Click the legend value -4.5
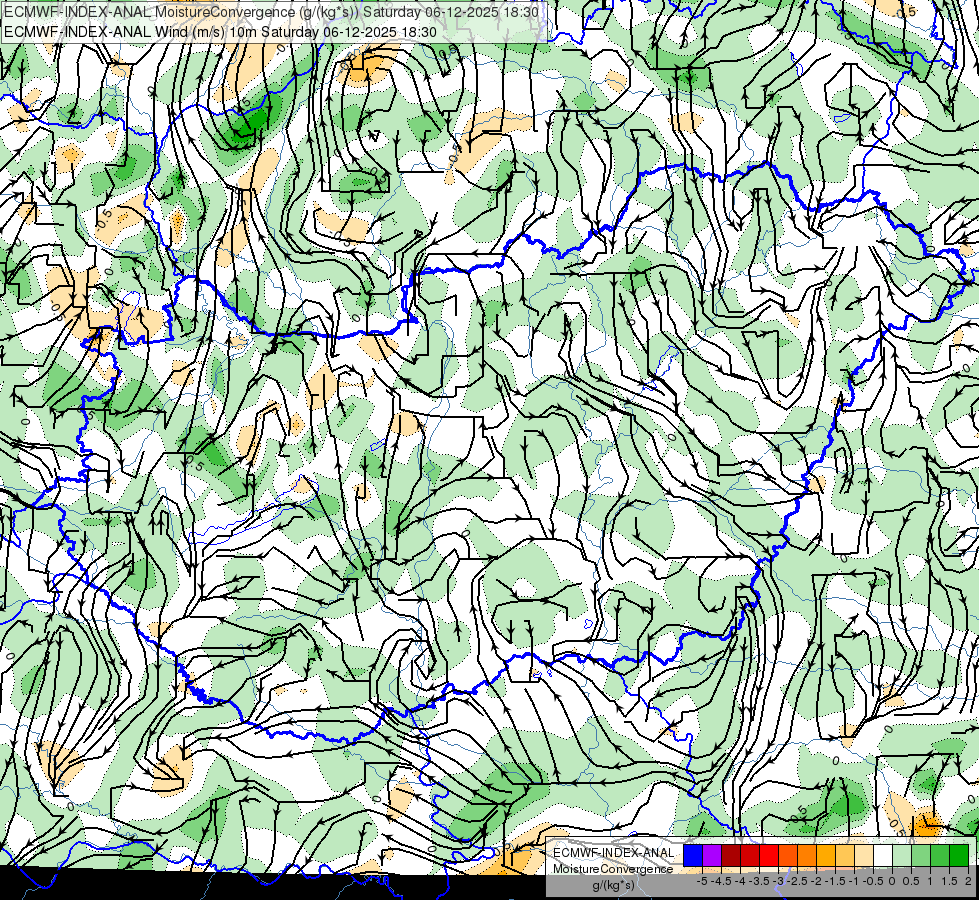 (x=721, y=881)
